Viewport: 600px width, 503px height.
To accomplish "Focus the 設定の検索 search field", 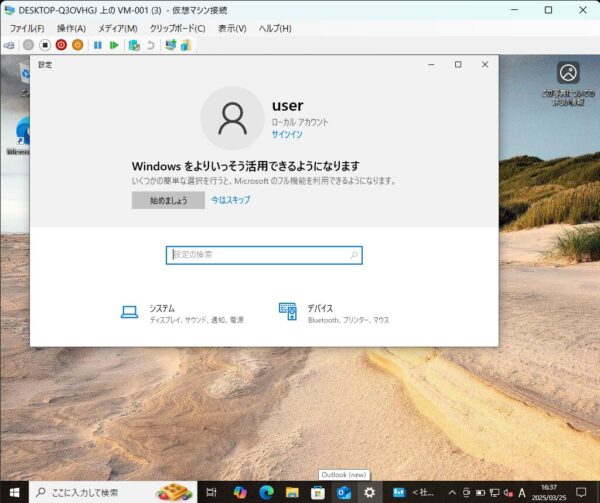I will point(264,255).
